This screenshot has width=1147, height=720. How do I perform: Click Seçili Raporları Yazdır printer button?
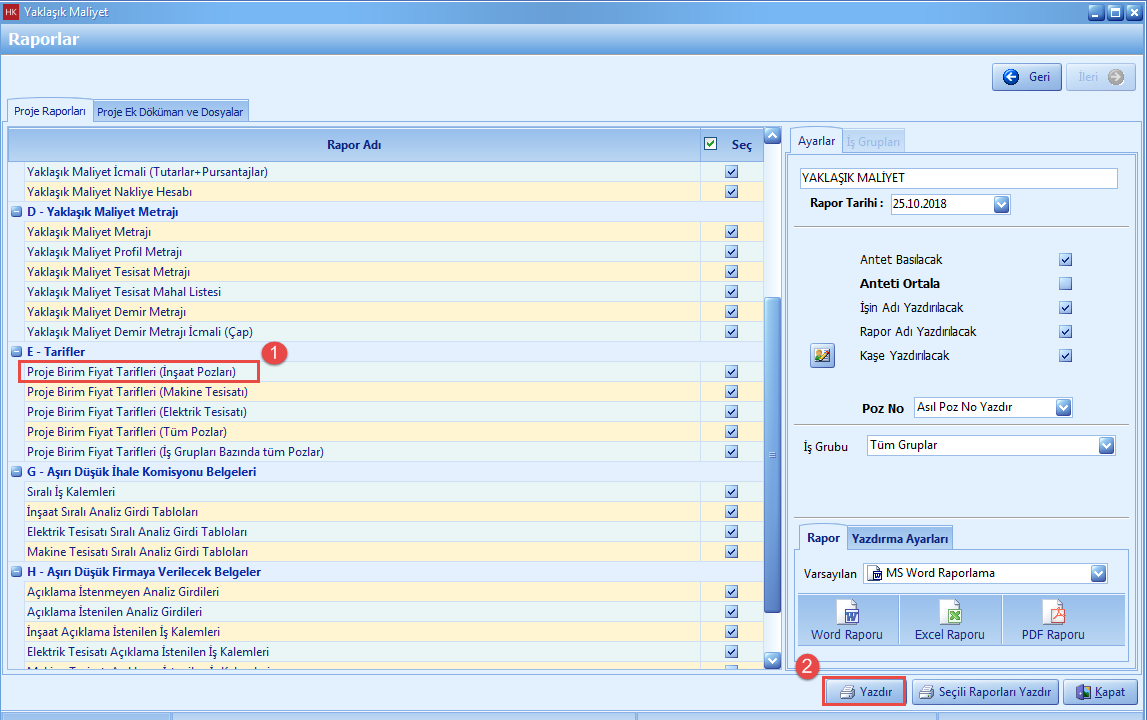[x=985, y=691]
